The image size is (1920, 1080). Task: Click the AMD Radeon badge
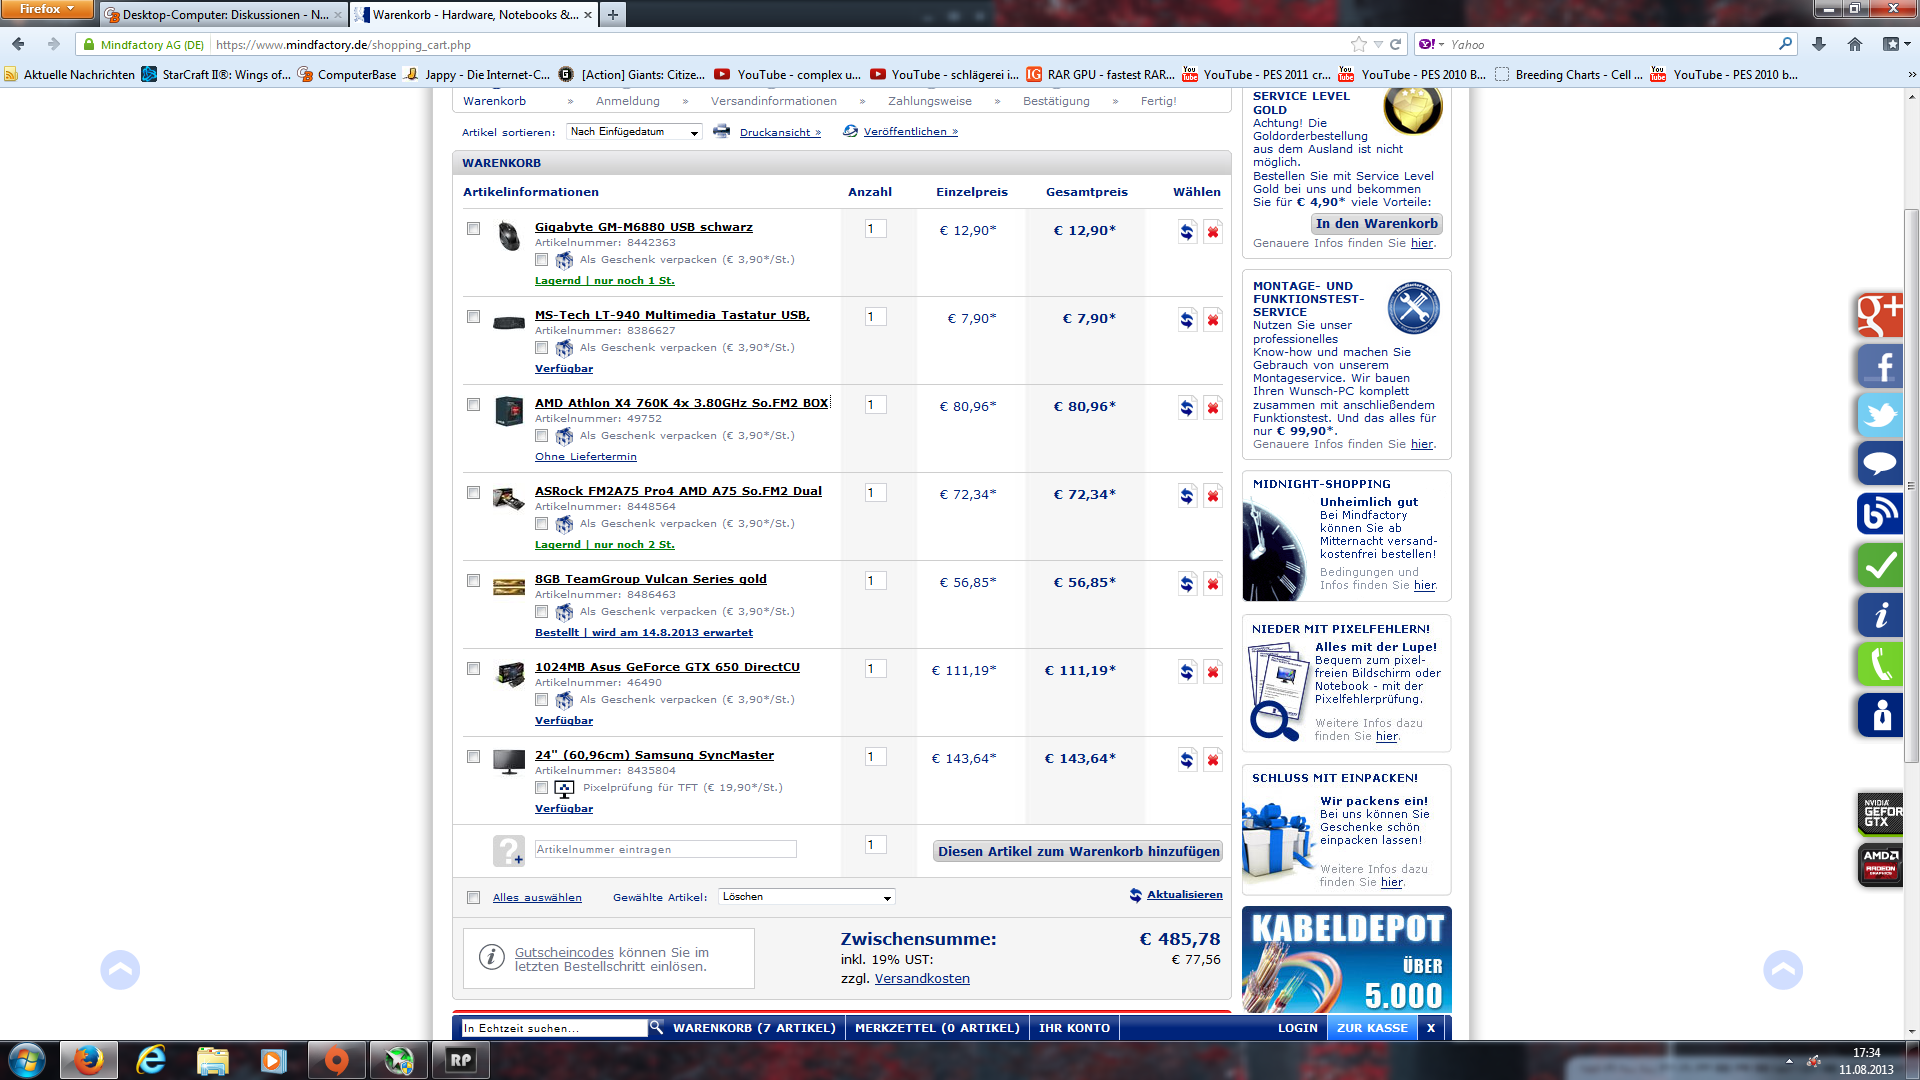[x=1880, y=865]
